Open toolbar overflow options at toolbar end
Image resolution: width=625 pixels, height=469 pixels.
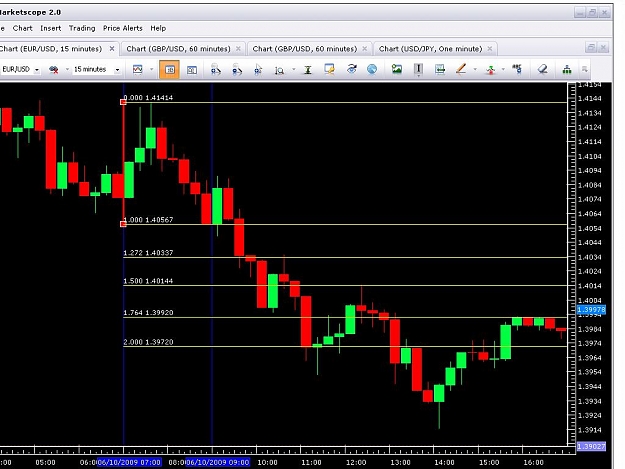tap(585, 69)
